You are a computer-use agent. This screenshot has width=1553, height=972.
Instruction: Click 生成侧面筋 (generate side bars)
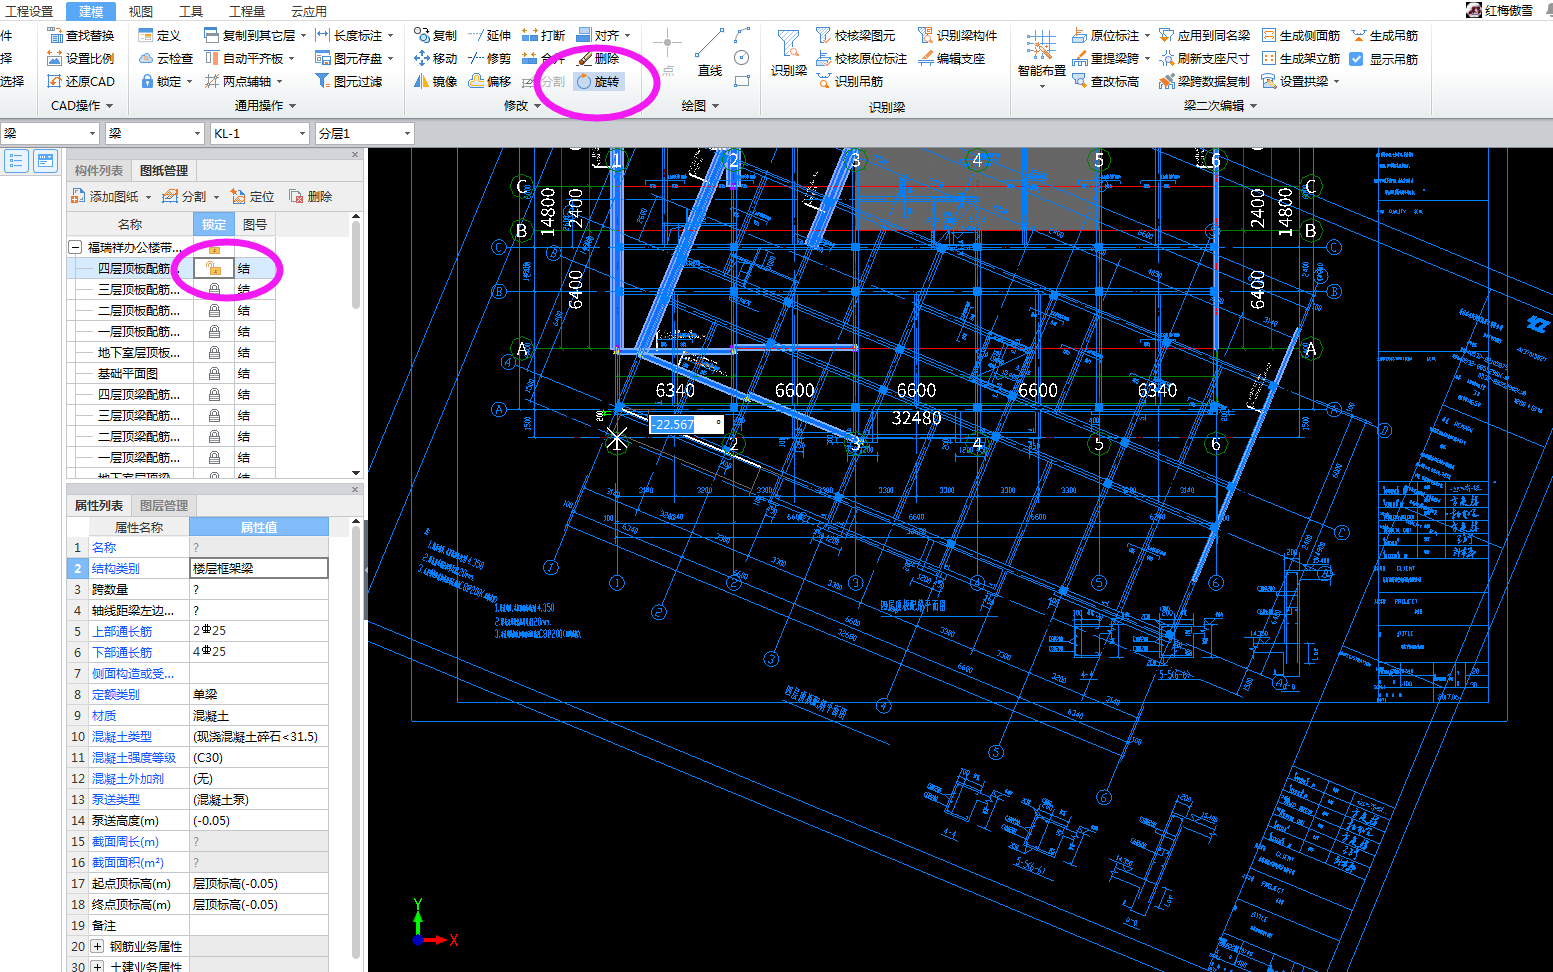[x=1301, y=35]
